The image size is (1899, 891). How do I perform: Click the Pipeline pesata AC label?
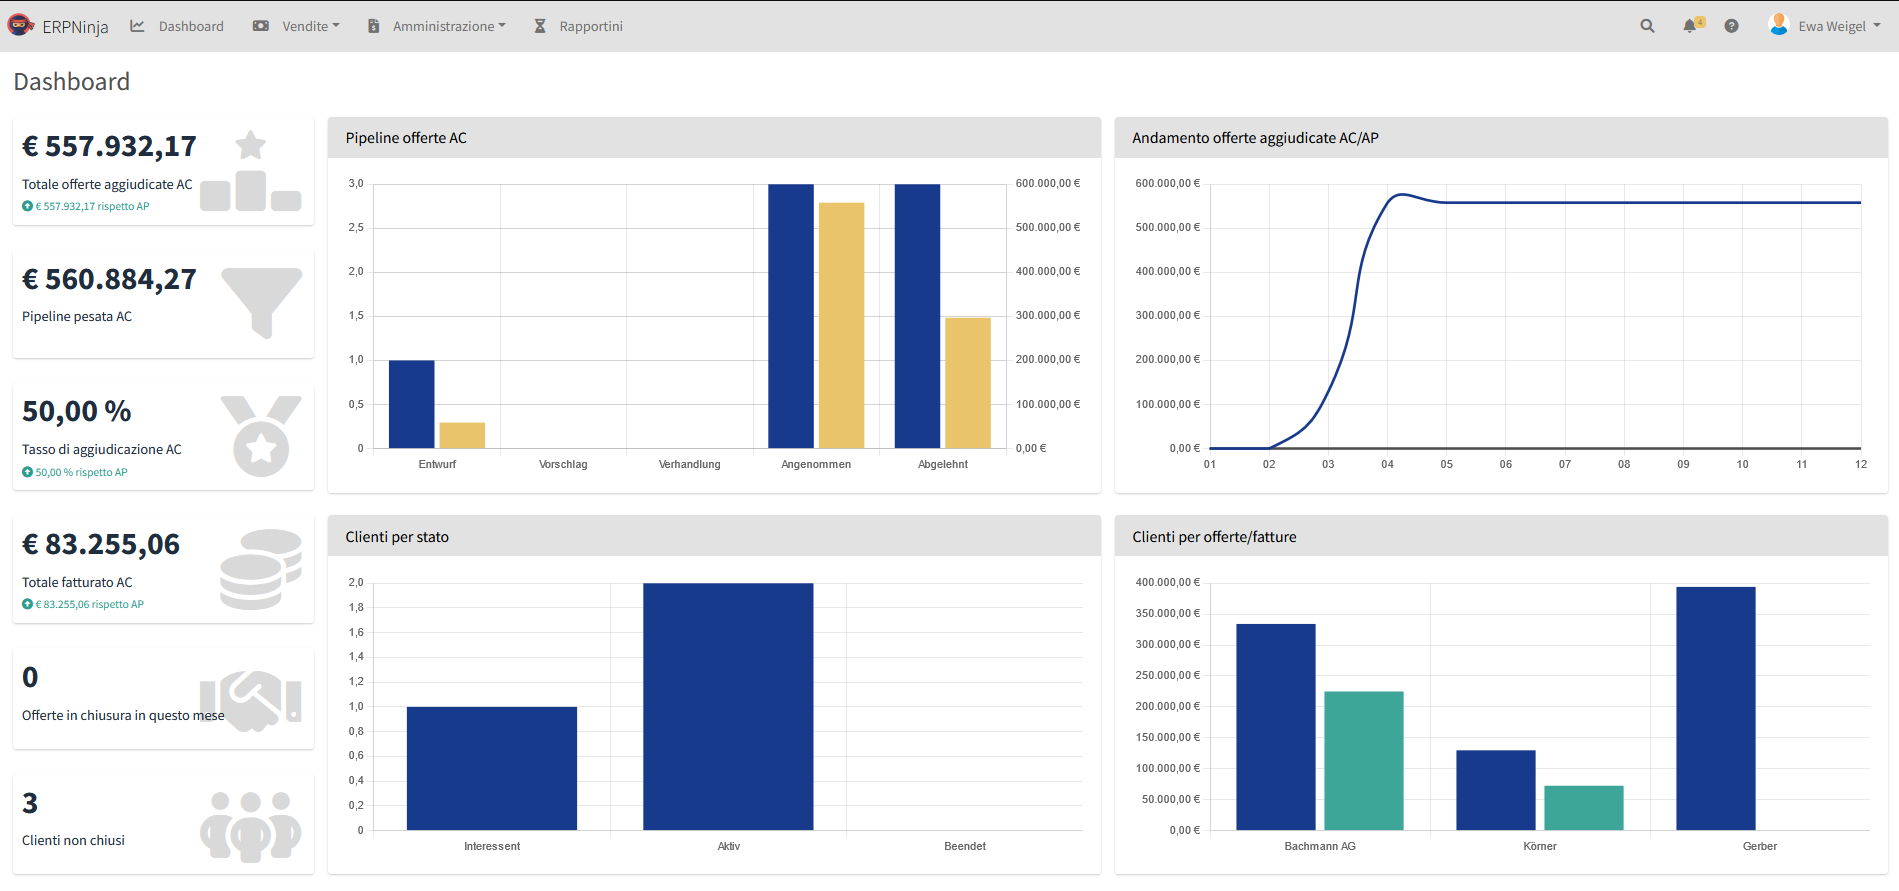[x=77, y=317]
